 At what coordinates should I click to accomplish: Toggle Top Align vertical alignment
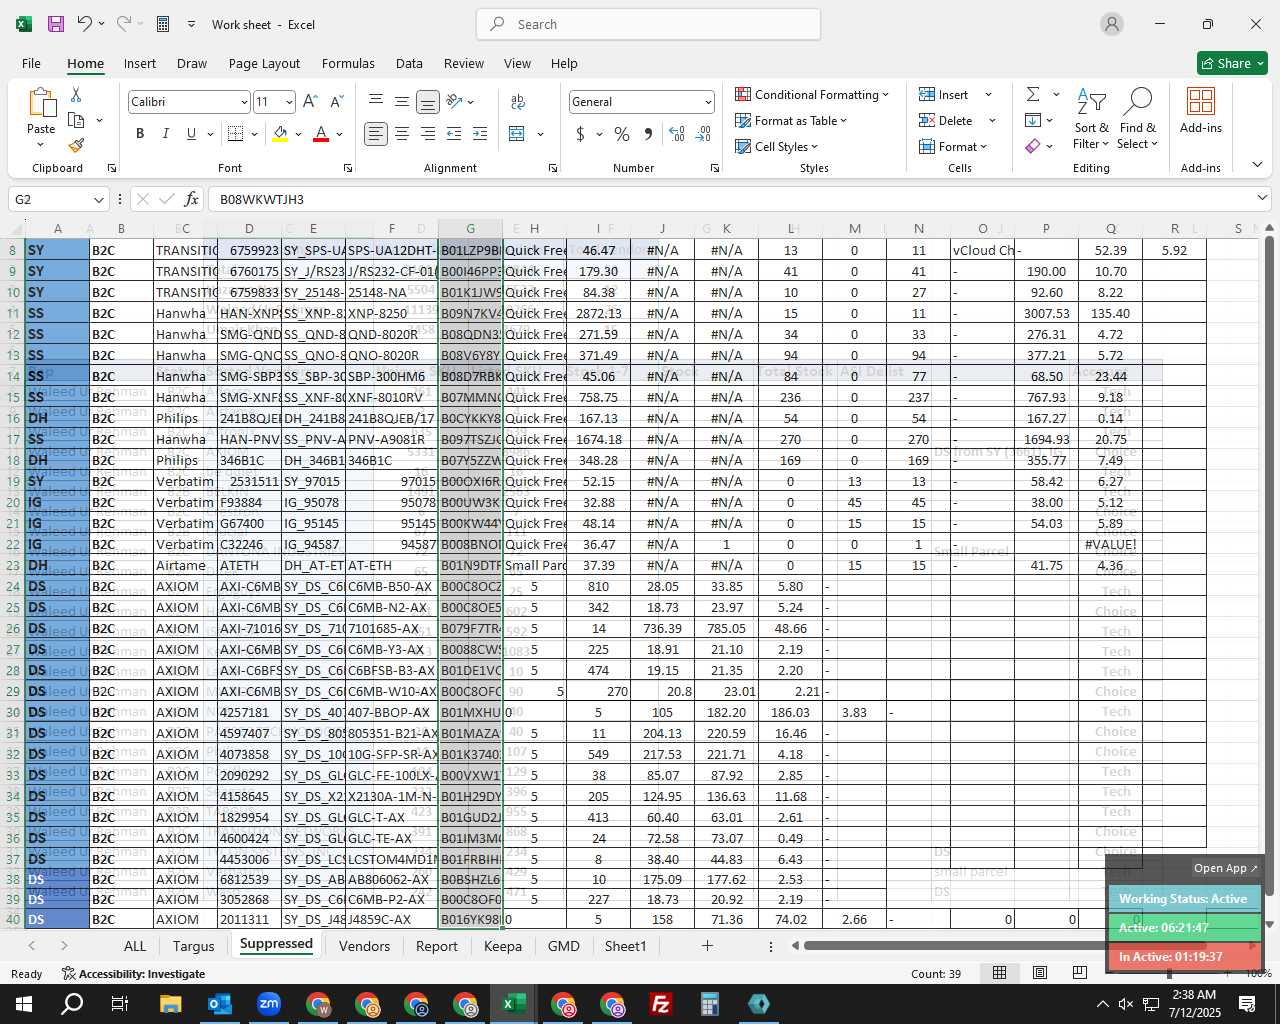click(376, 102)
